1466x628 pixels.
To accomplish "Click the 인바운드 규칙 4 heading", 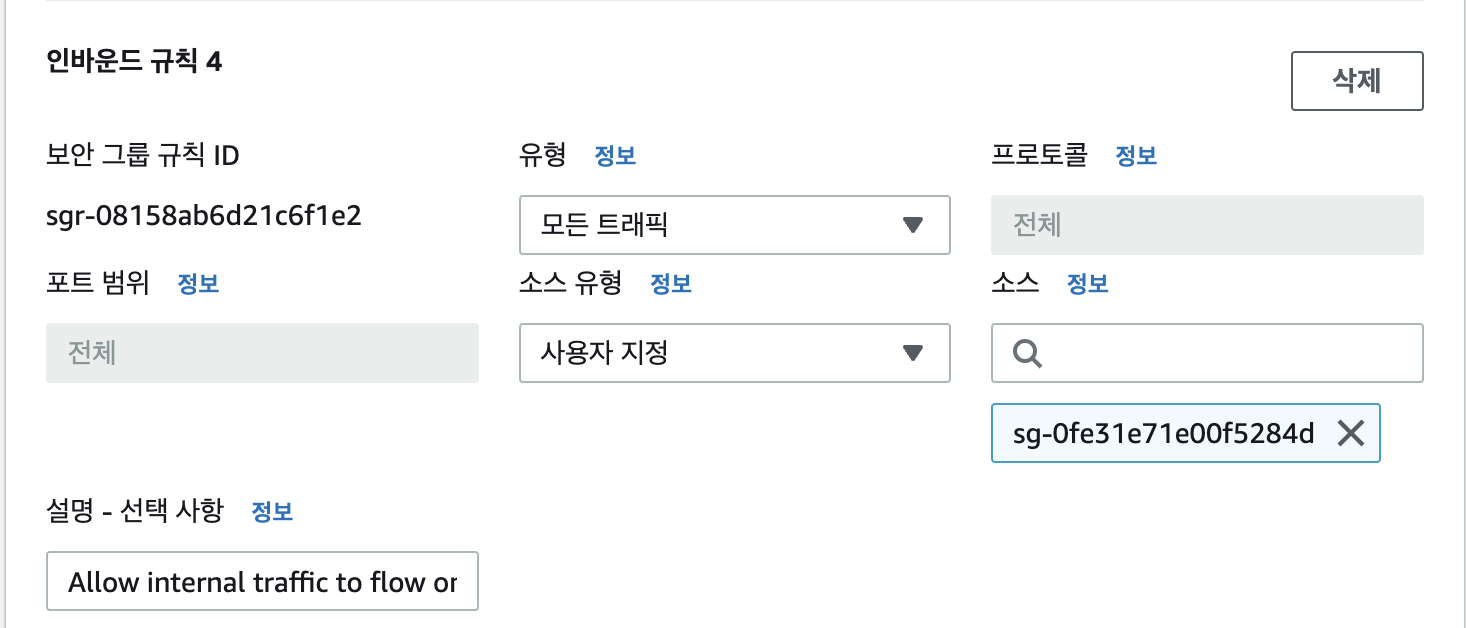I will click(134, 62).
